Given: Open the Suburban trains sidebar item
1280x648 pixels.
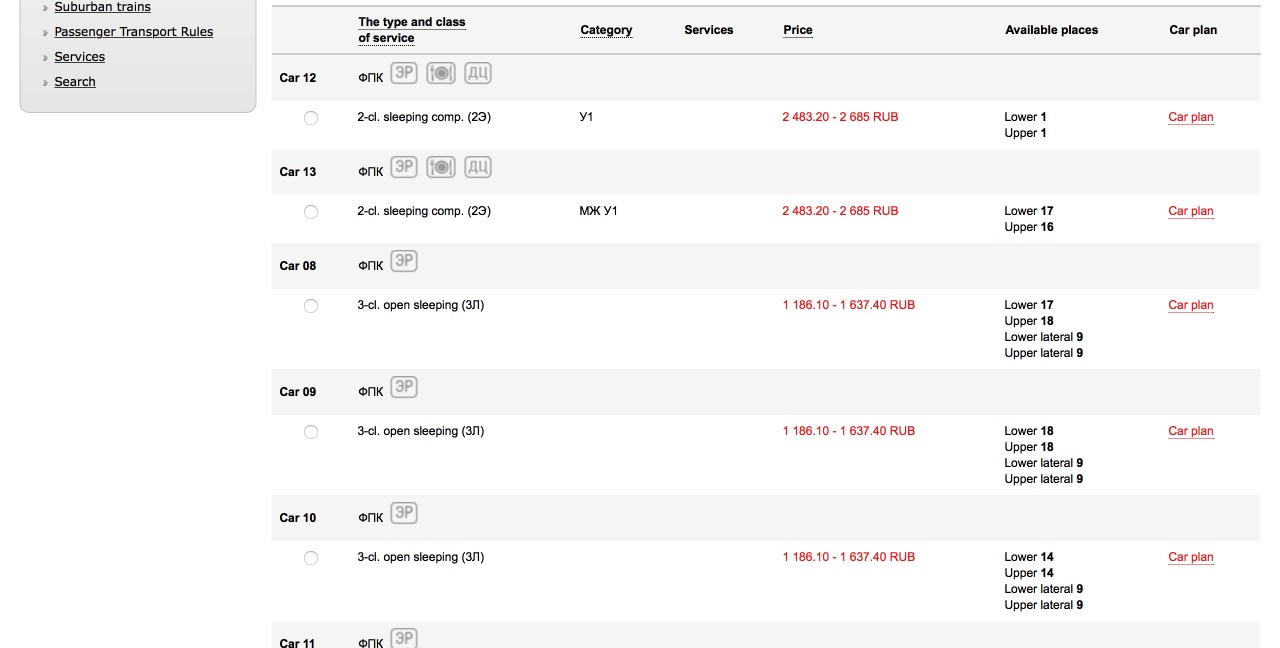Looking at the screenshot, I should pyautogui.click(x=102, y=7).
